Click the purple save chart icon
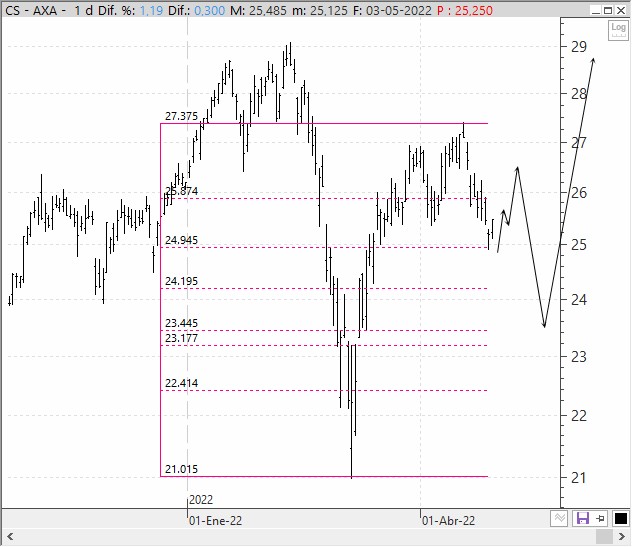The width and height of the screenshot is (632, 547). [582, 518]
